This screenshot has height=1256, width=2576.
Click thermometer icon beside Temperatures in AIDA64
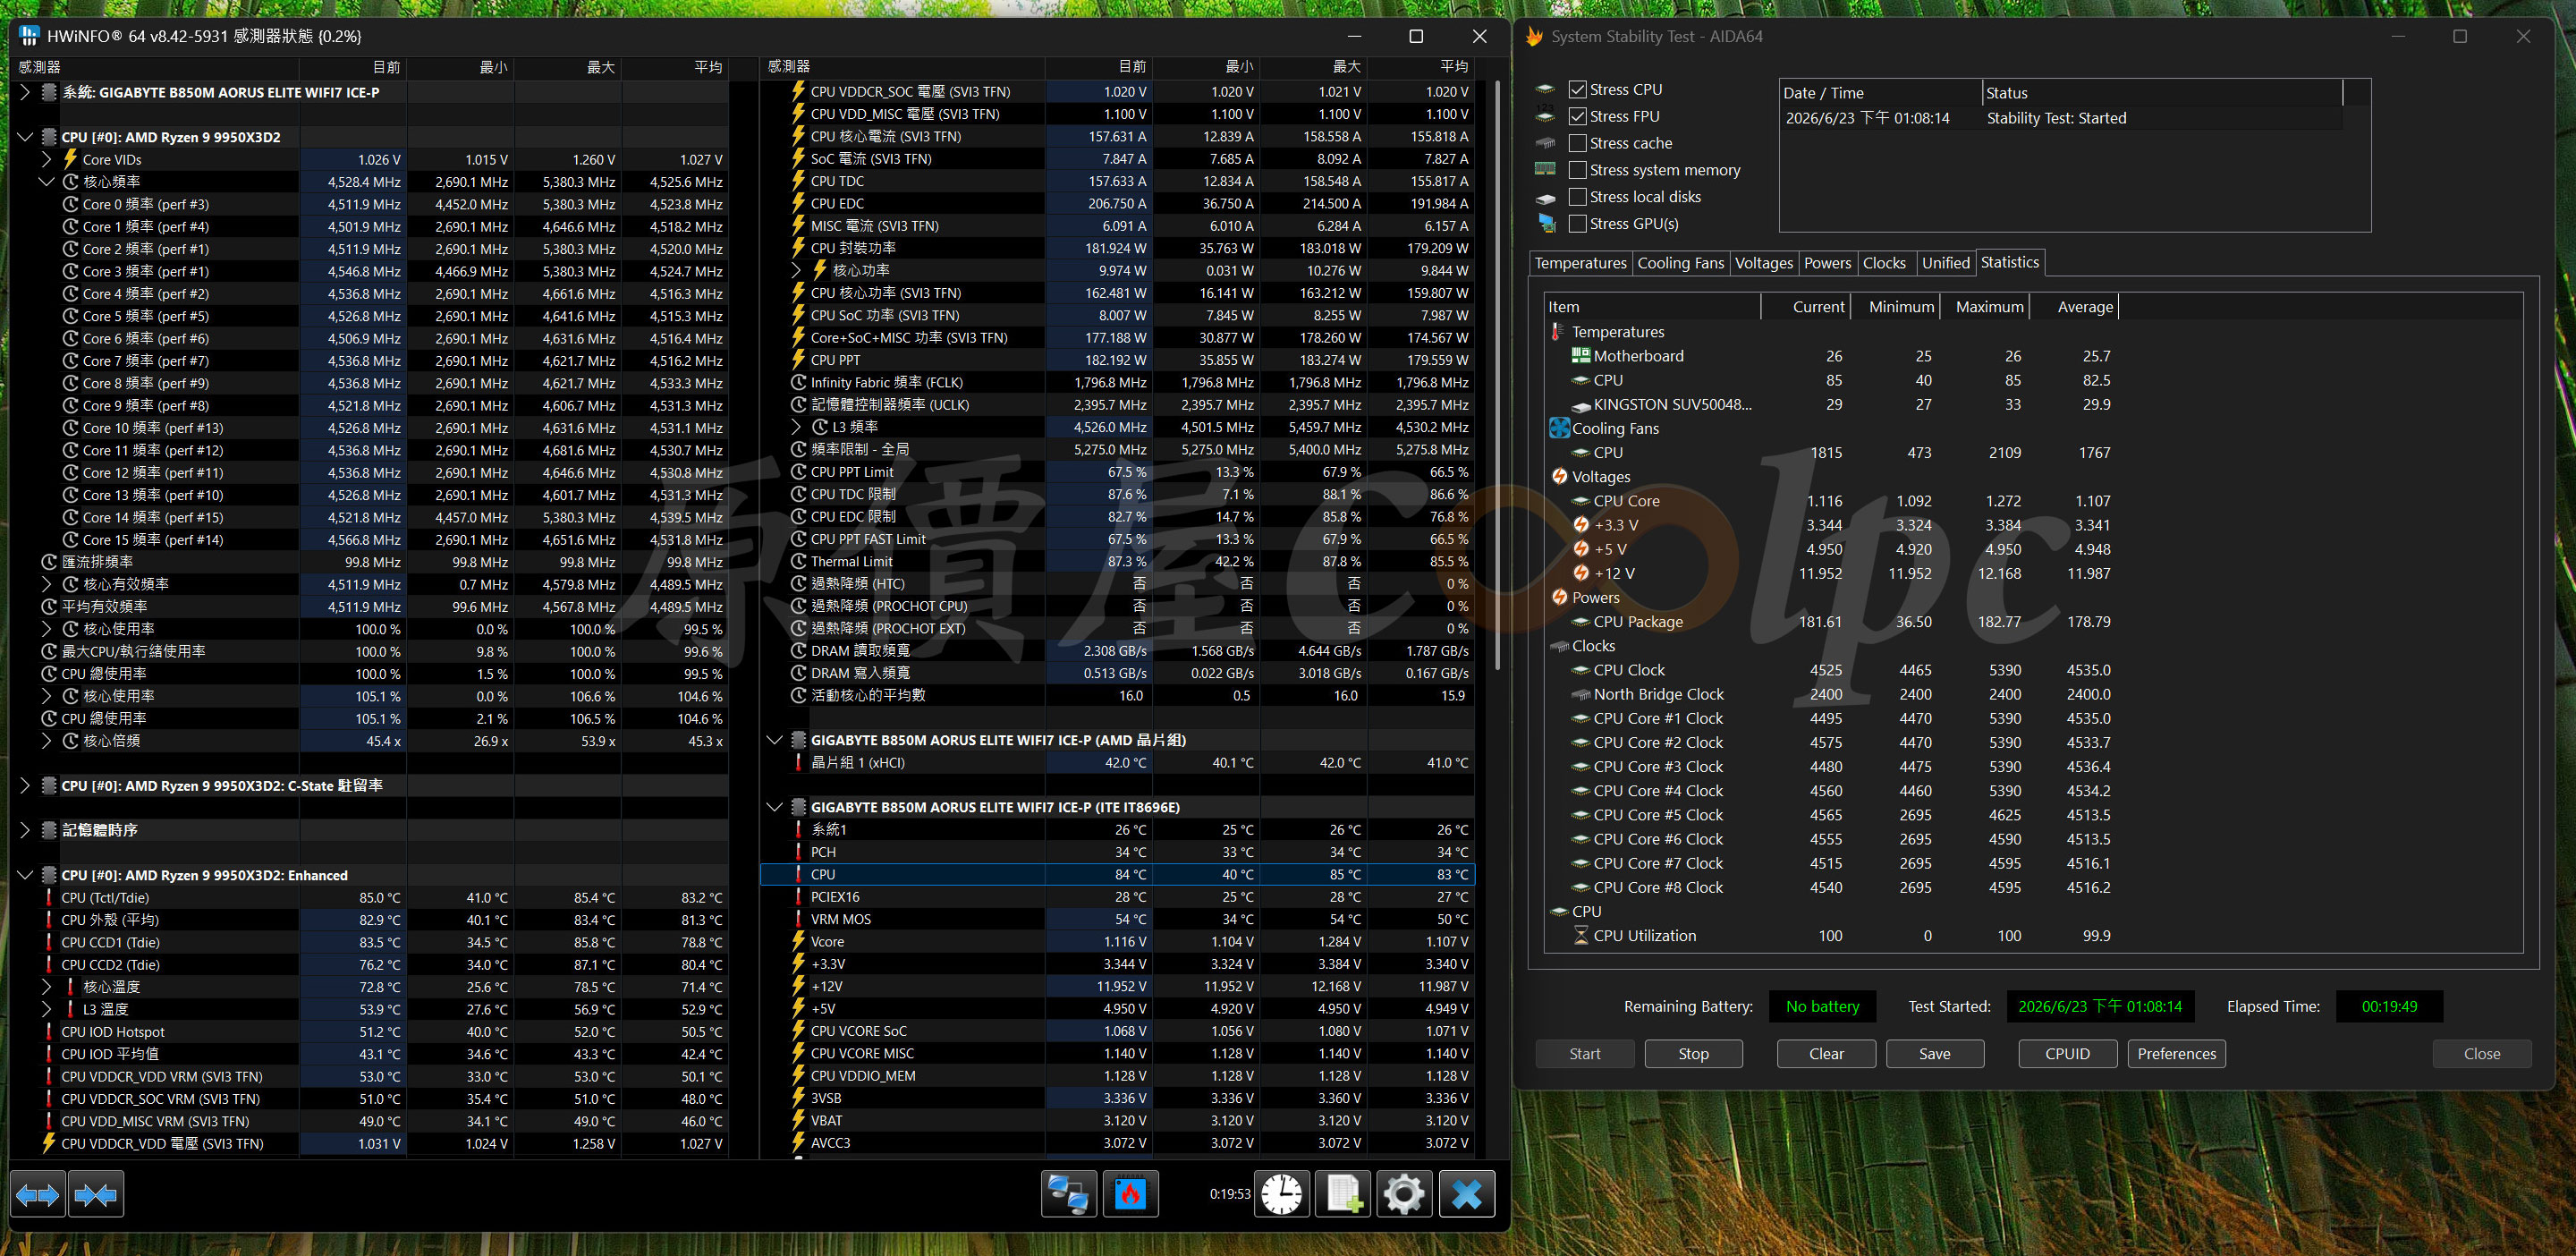pos(1557,331)
